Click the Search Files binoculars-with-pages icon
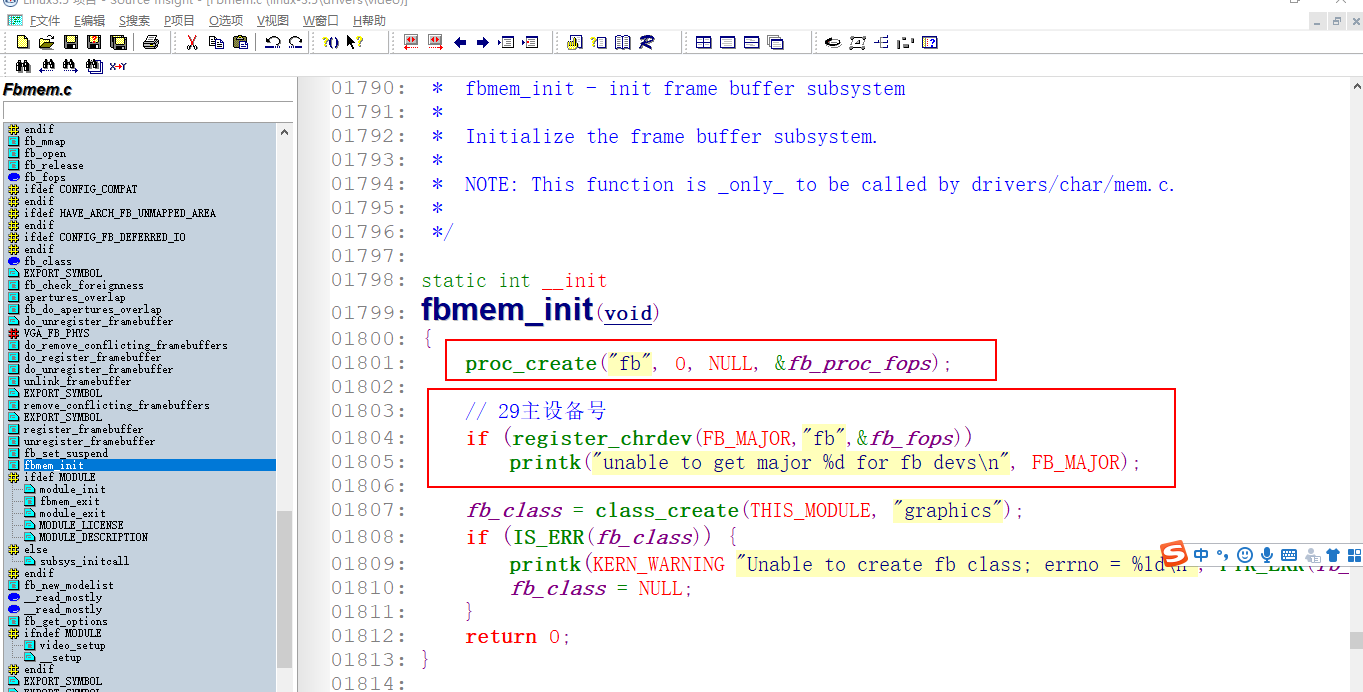This screenshot has width=1363, height=692. click(94, 66)
